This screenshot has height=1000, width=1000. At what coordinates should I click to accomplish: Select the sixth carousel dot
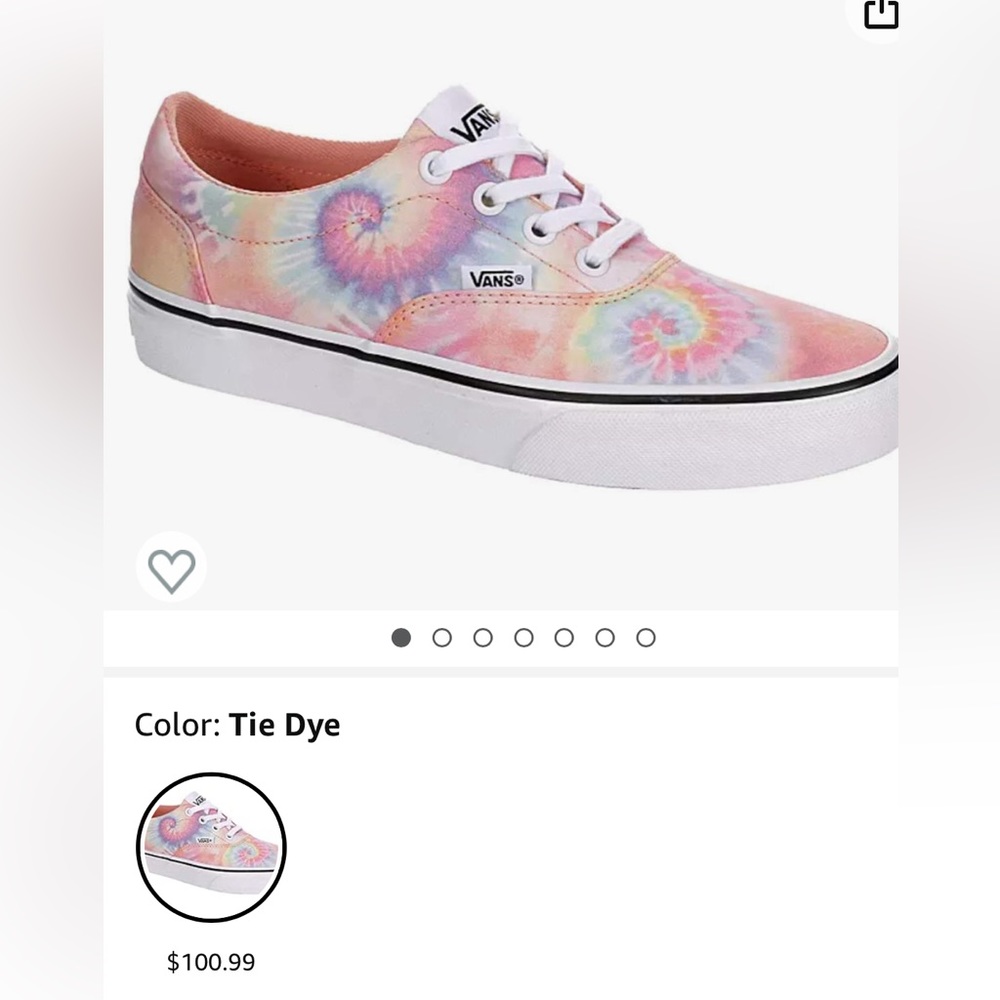(x=606, y=637)
